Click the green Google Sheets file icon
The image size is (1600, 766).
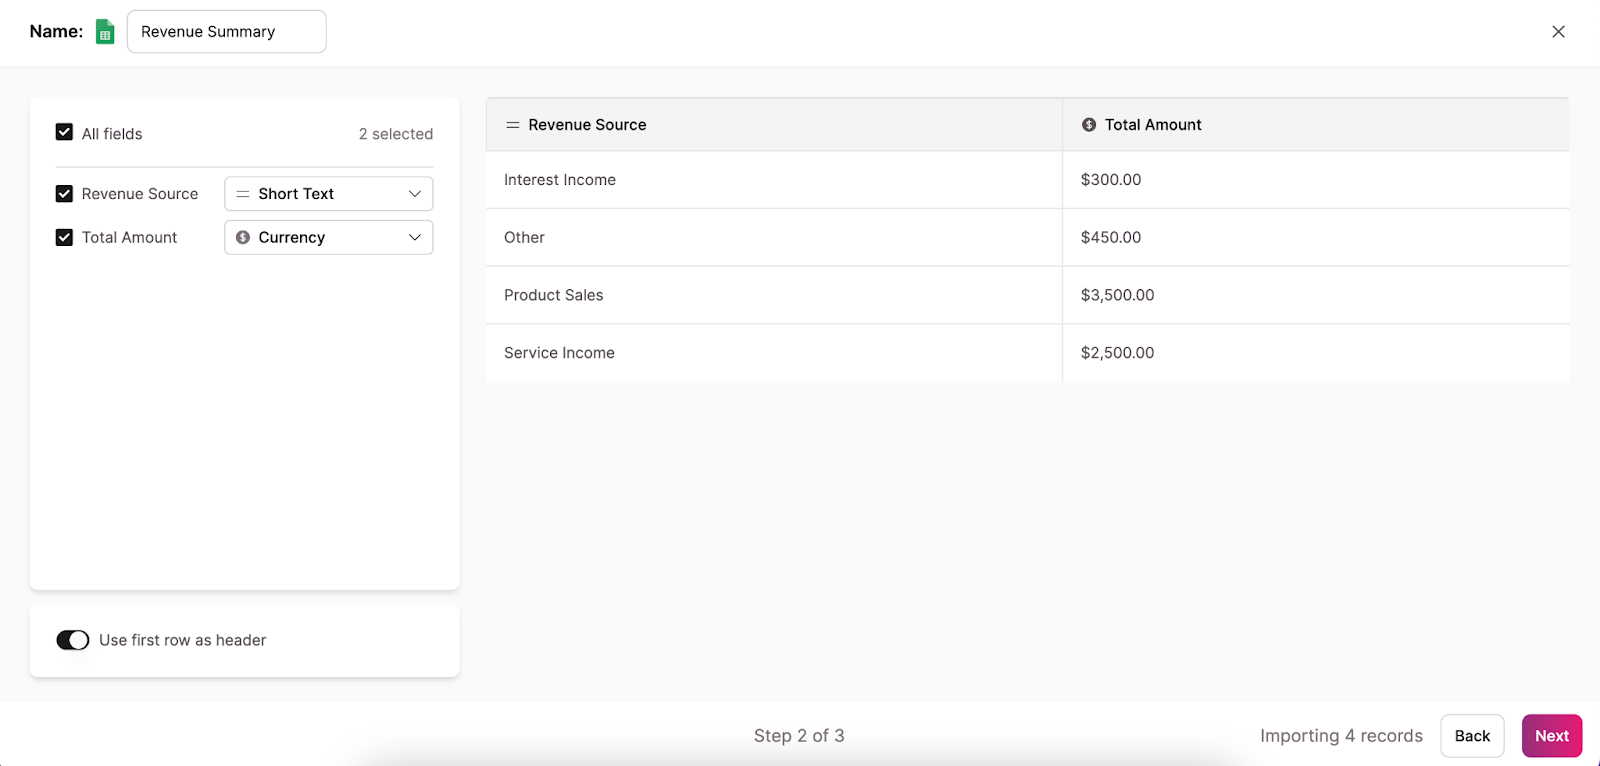click(105, 32)
